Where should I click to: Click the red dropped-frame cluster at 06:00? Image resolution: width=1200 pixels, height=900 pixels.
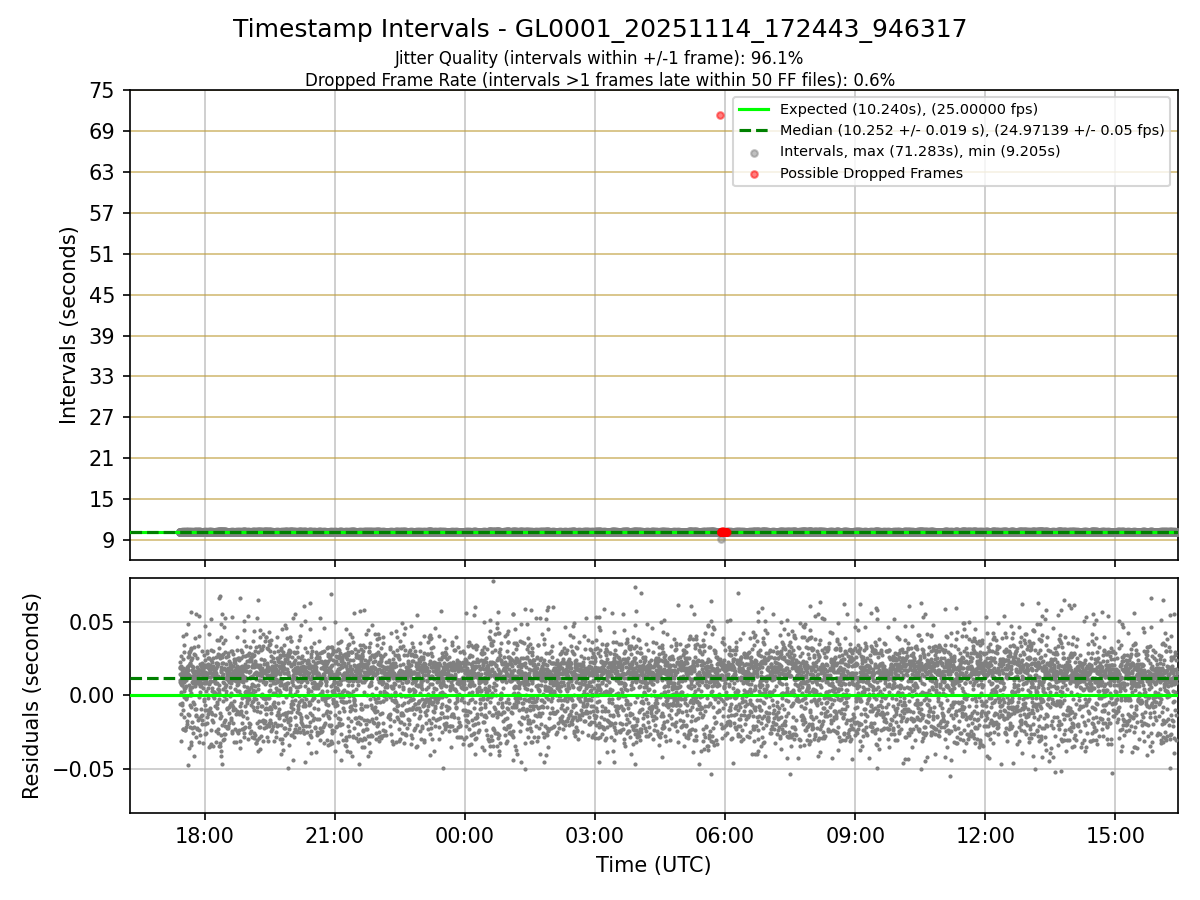click(724, 532)
